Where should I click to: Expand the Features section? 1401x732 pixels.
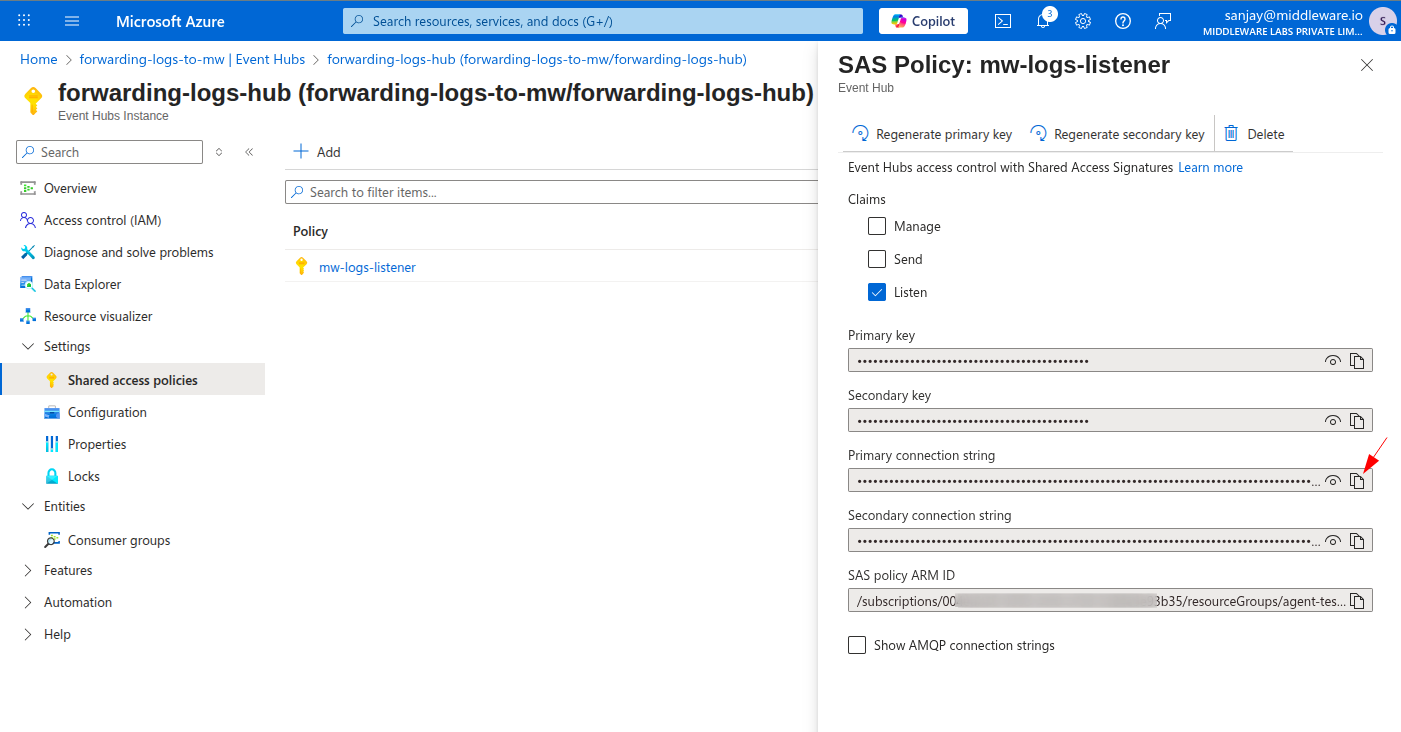click(28, 570)
